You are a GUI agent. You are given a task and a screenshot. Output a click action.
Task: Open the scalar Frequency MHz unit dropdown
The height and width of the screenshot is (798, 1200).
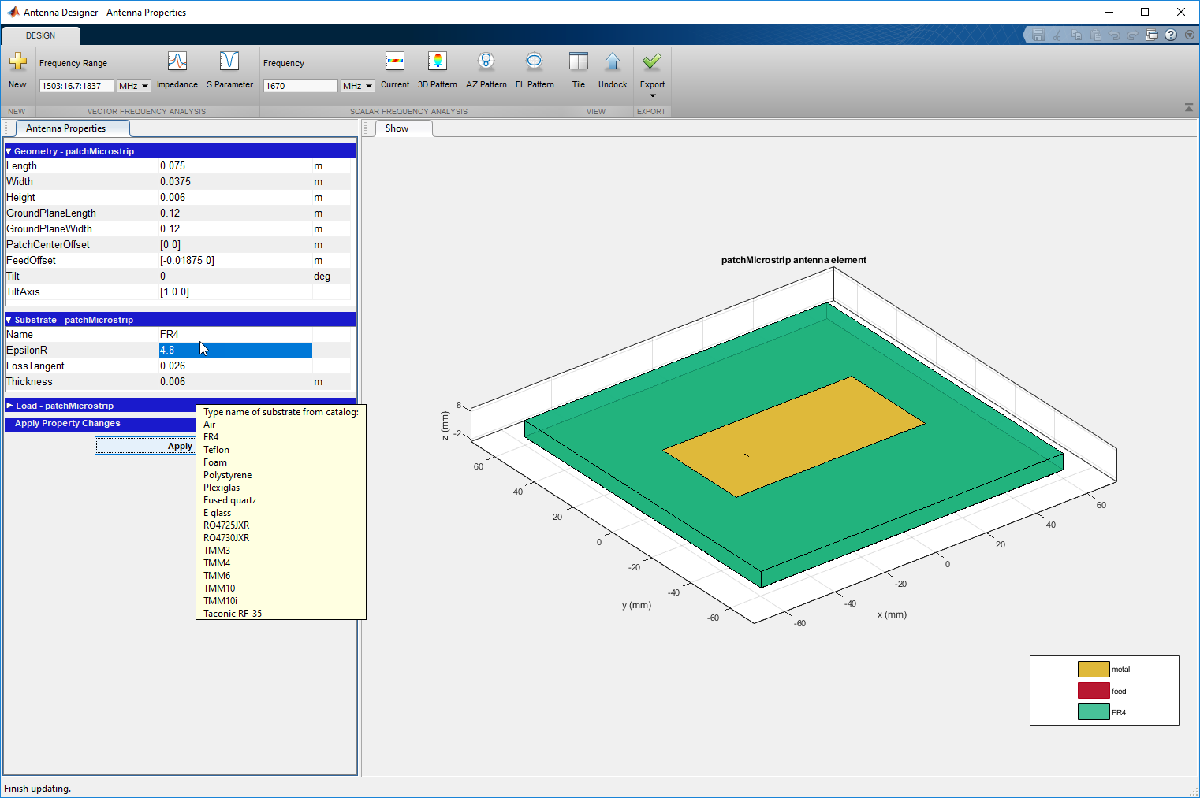358,86
